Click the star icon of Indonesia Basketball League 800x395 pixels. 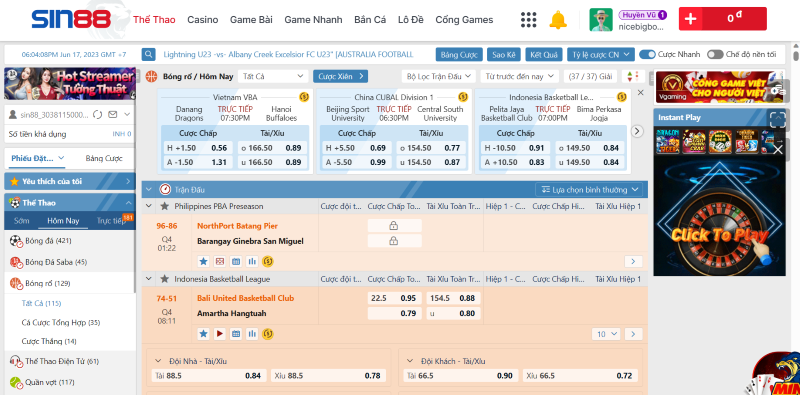[164, 279]
